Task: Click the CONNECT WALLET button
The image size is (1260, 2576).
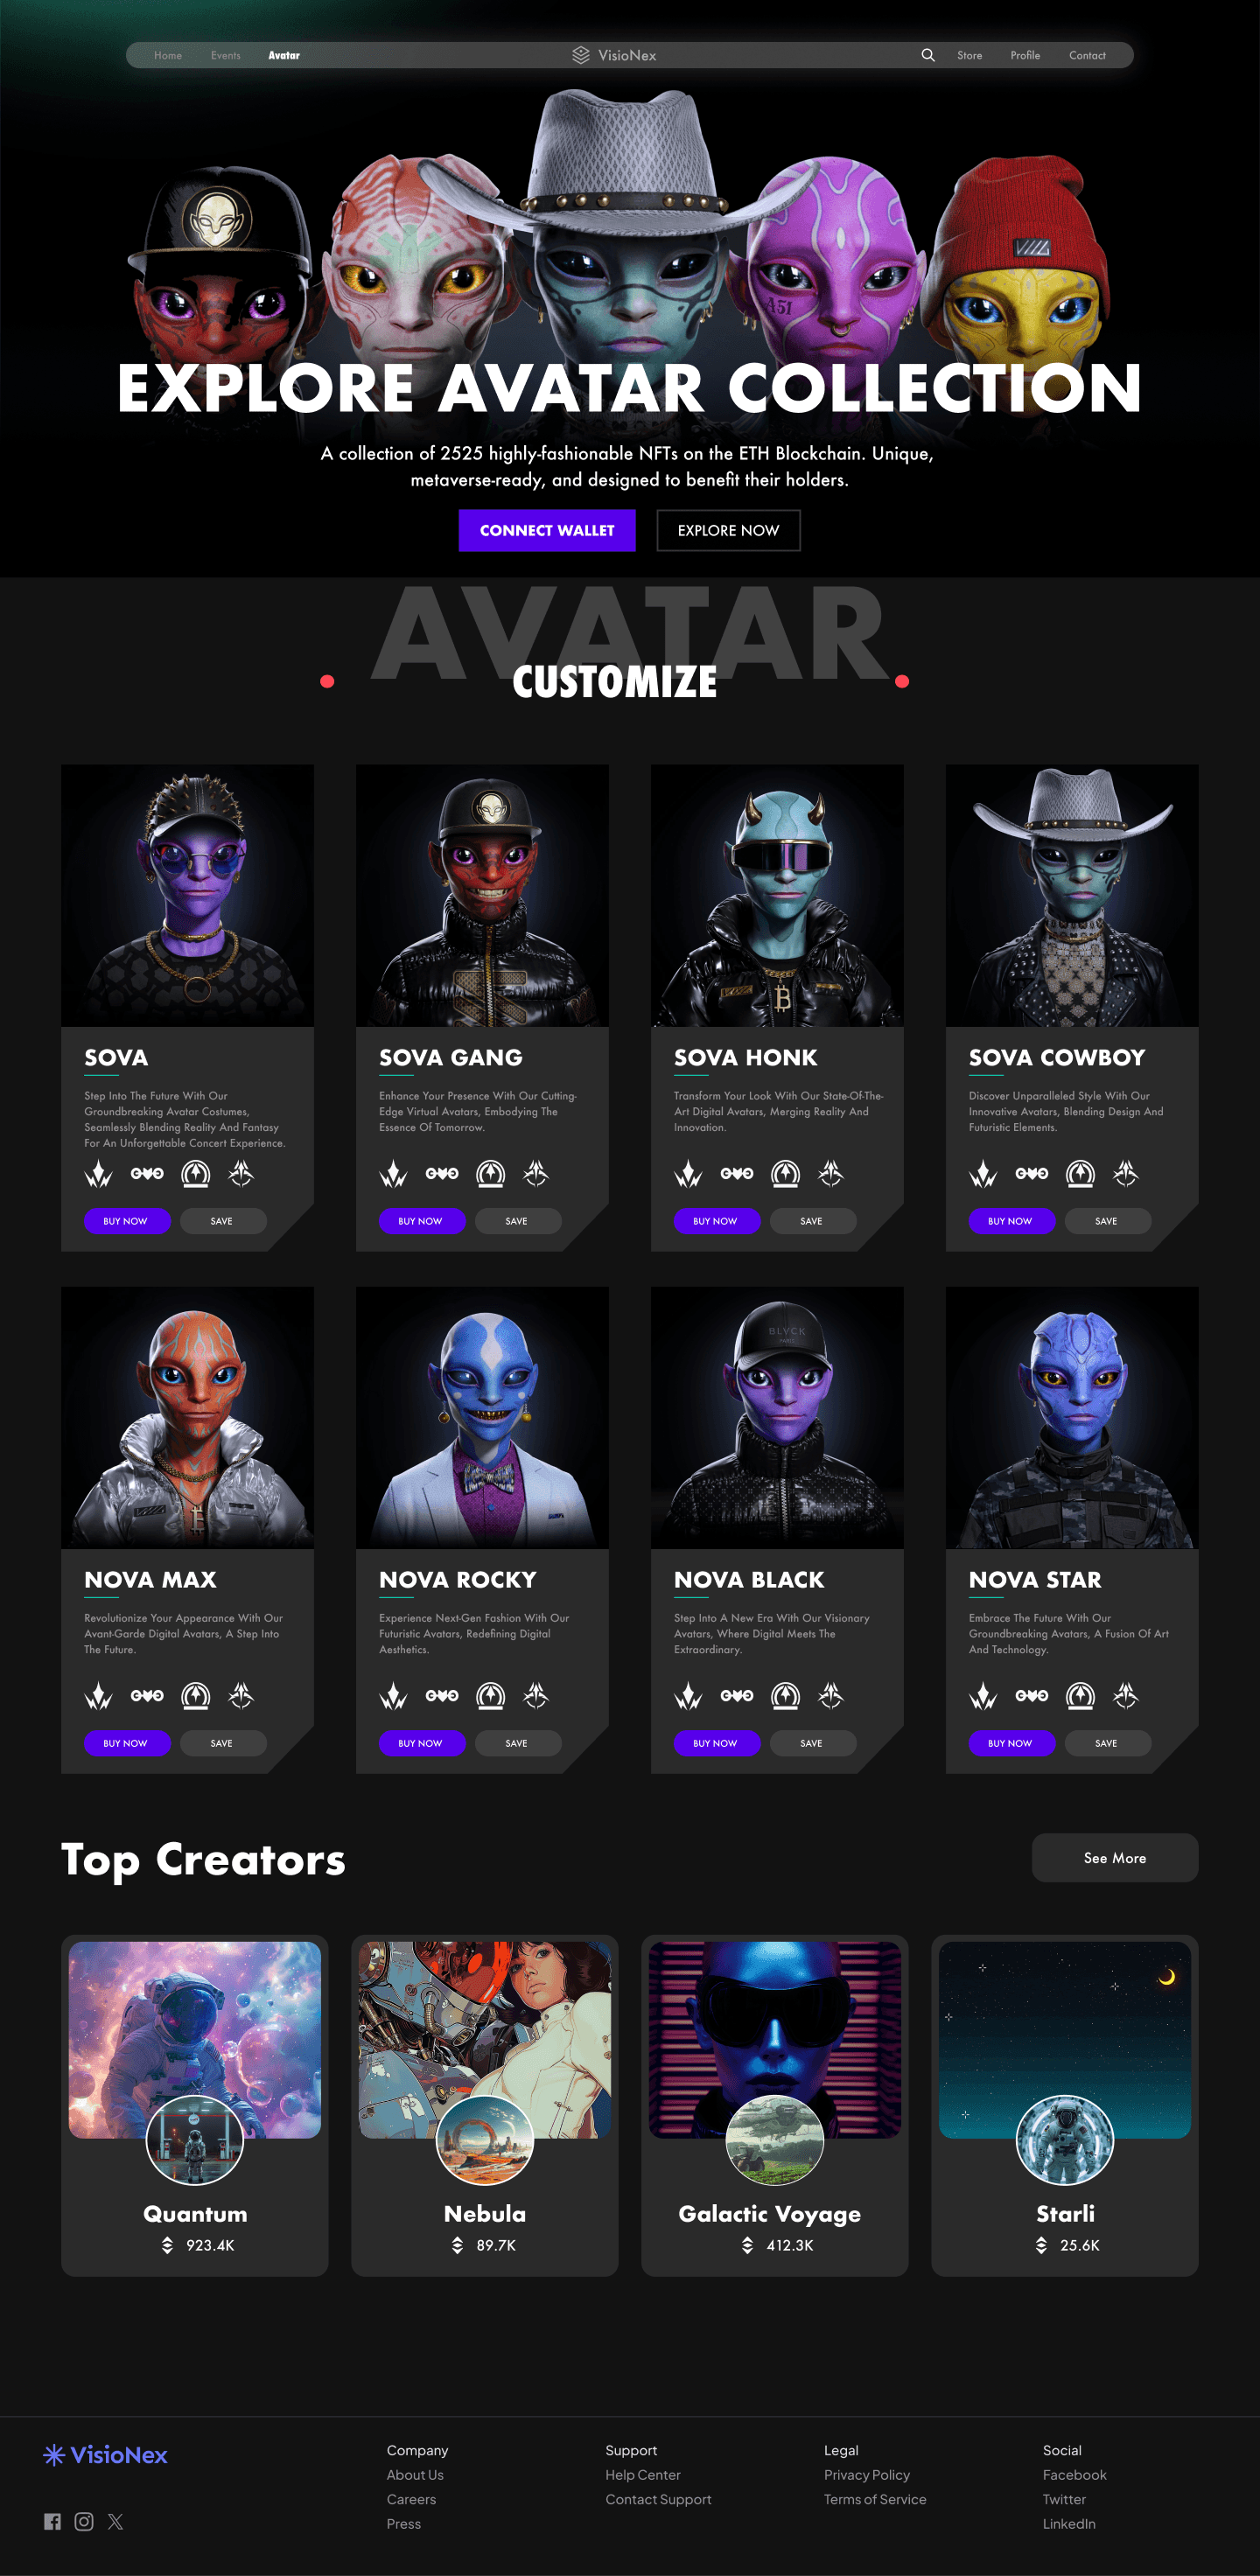Action: coord(547,530)
